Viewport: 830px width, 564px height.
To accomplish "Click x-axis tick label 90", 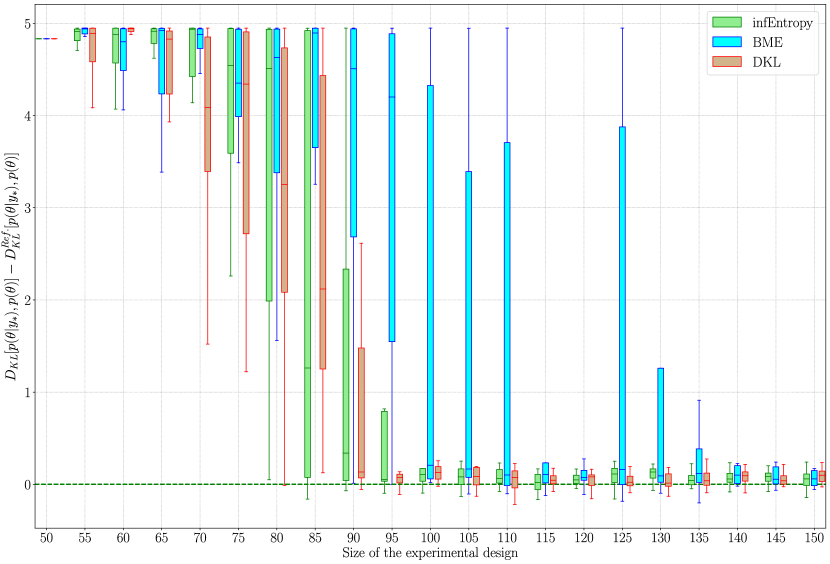I will [x=354, y=538].
